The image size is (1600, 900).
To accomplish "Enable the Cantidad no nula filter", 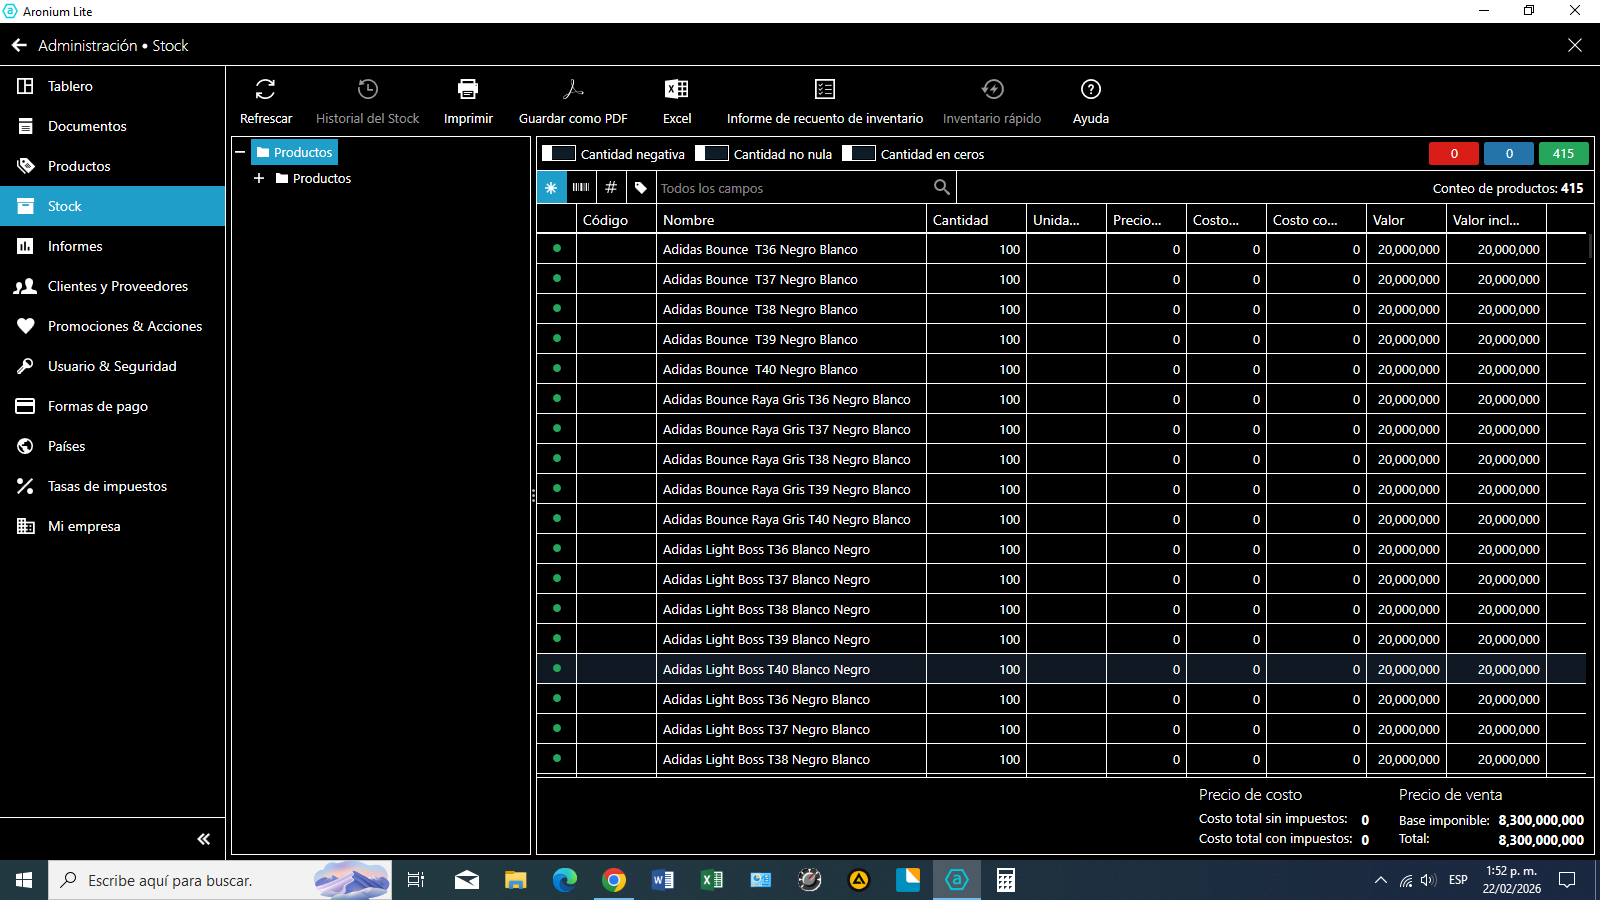I will 712,154.
